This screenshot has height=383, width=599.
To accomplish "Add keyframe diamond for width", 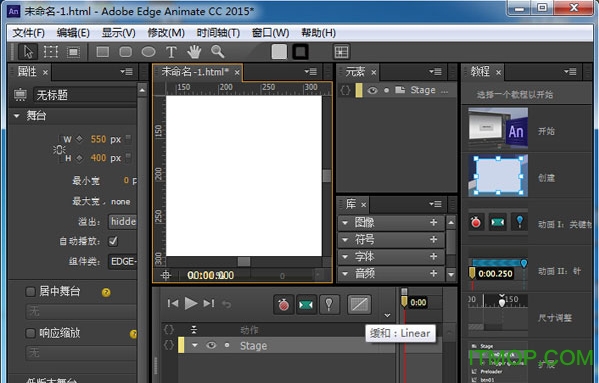I will pos(79,139).
